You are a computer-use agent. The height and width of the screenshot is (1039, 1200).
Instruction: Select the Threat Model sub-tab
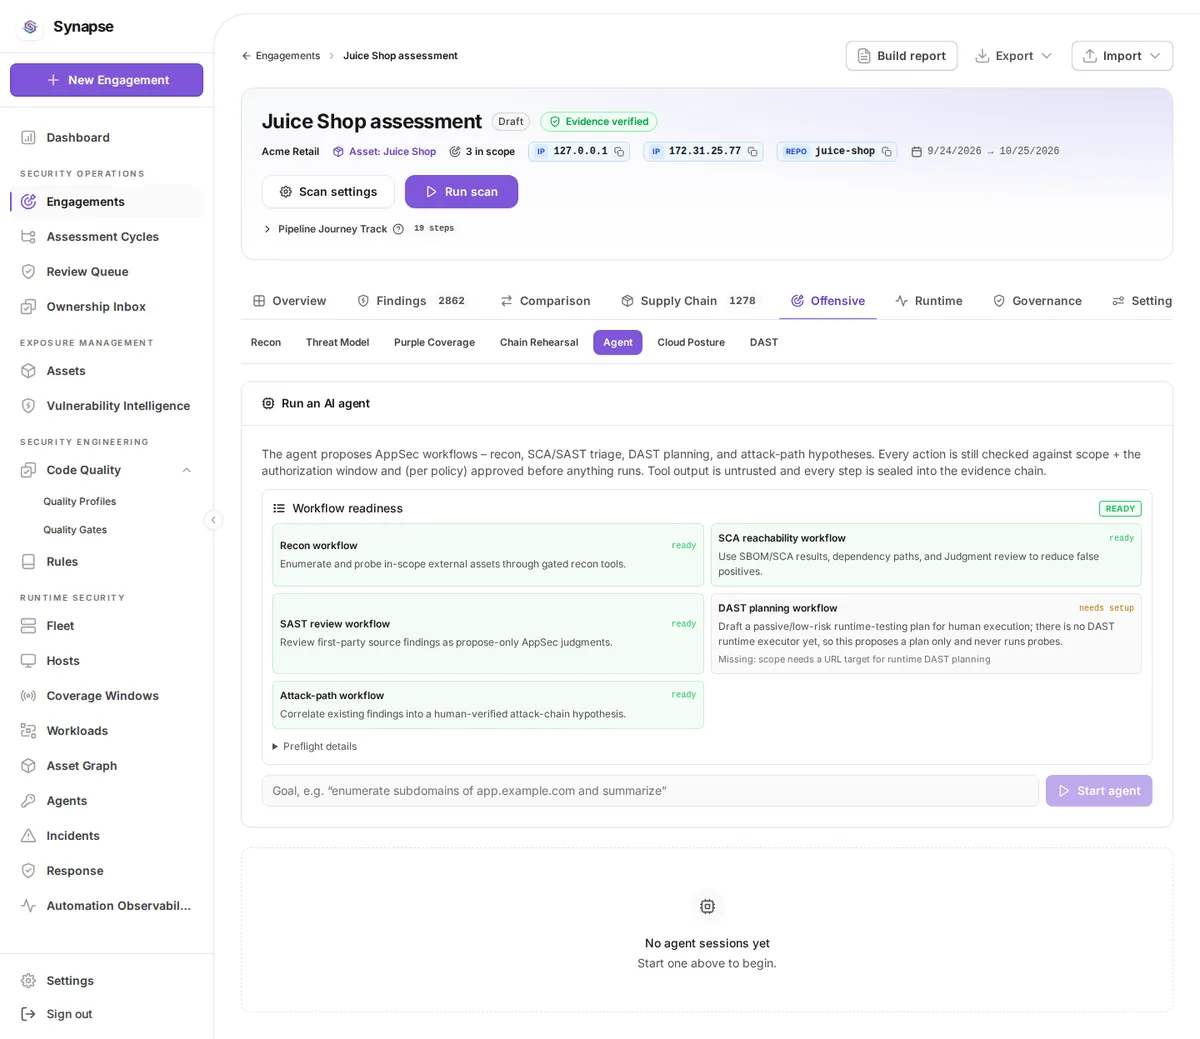(337, 342)
